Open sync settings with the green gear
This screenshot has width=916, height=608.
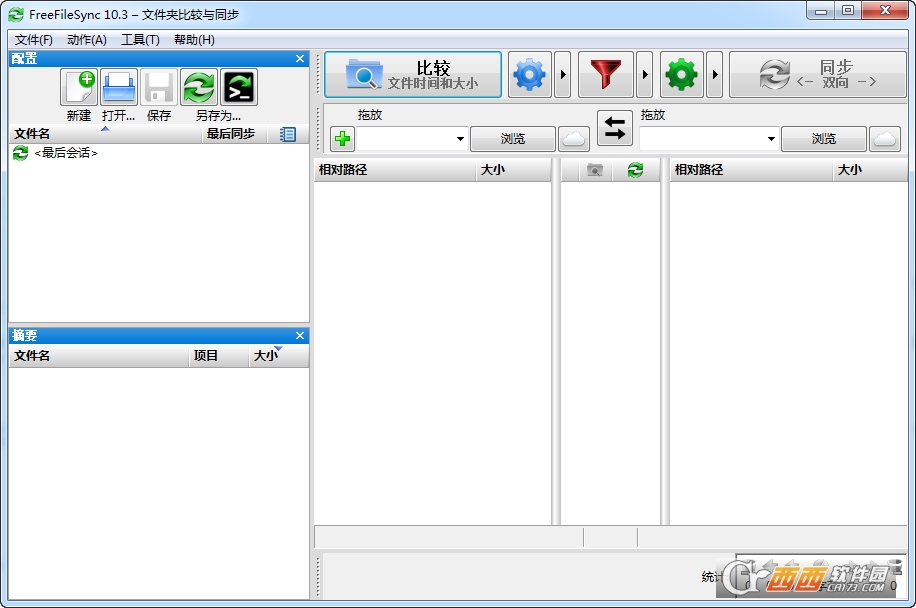(x=682, y=75)
